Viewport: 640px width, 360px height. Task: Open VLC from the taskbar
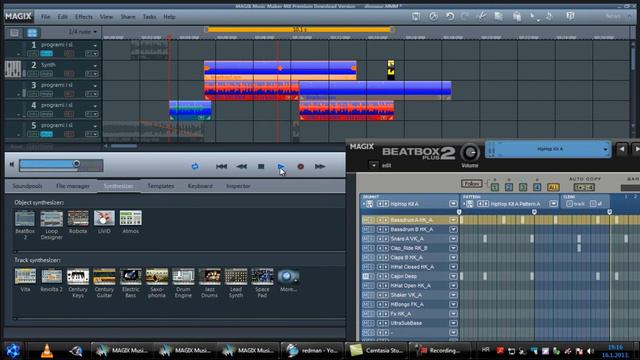pos(47,351)
